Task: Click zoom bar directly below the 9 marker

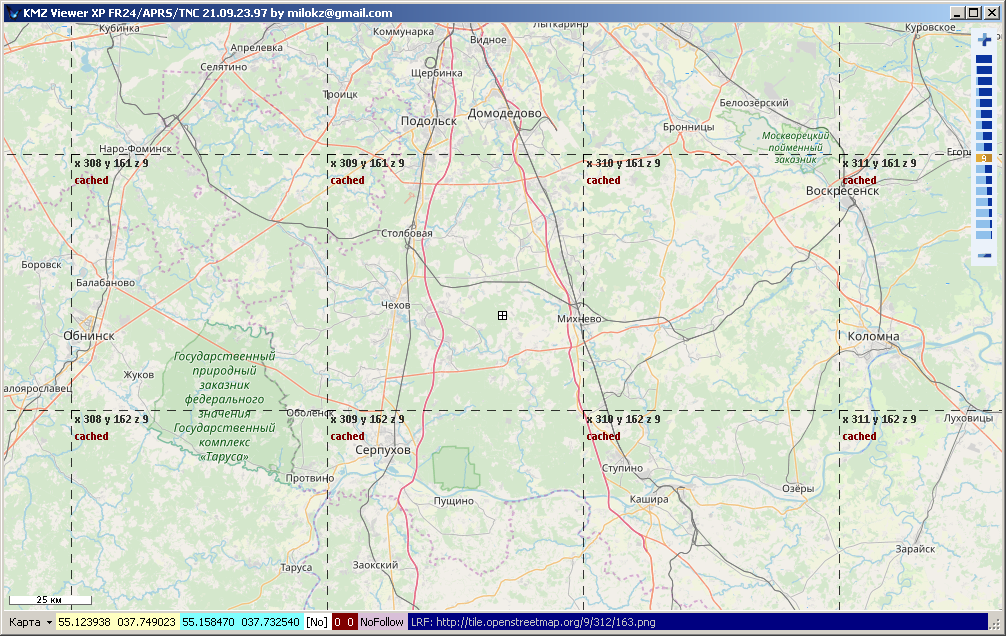Action: click(984, 169)
